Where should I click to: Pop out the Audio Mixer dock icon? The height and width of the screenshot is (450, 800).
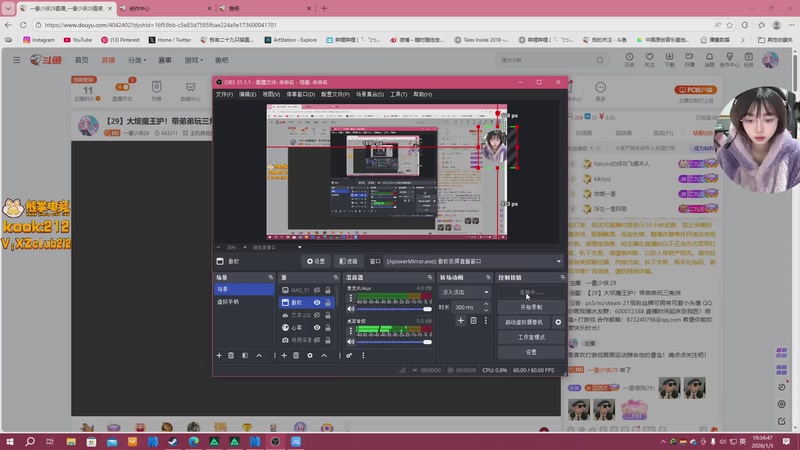point(430,278)
